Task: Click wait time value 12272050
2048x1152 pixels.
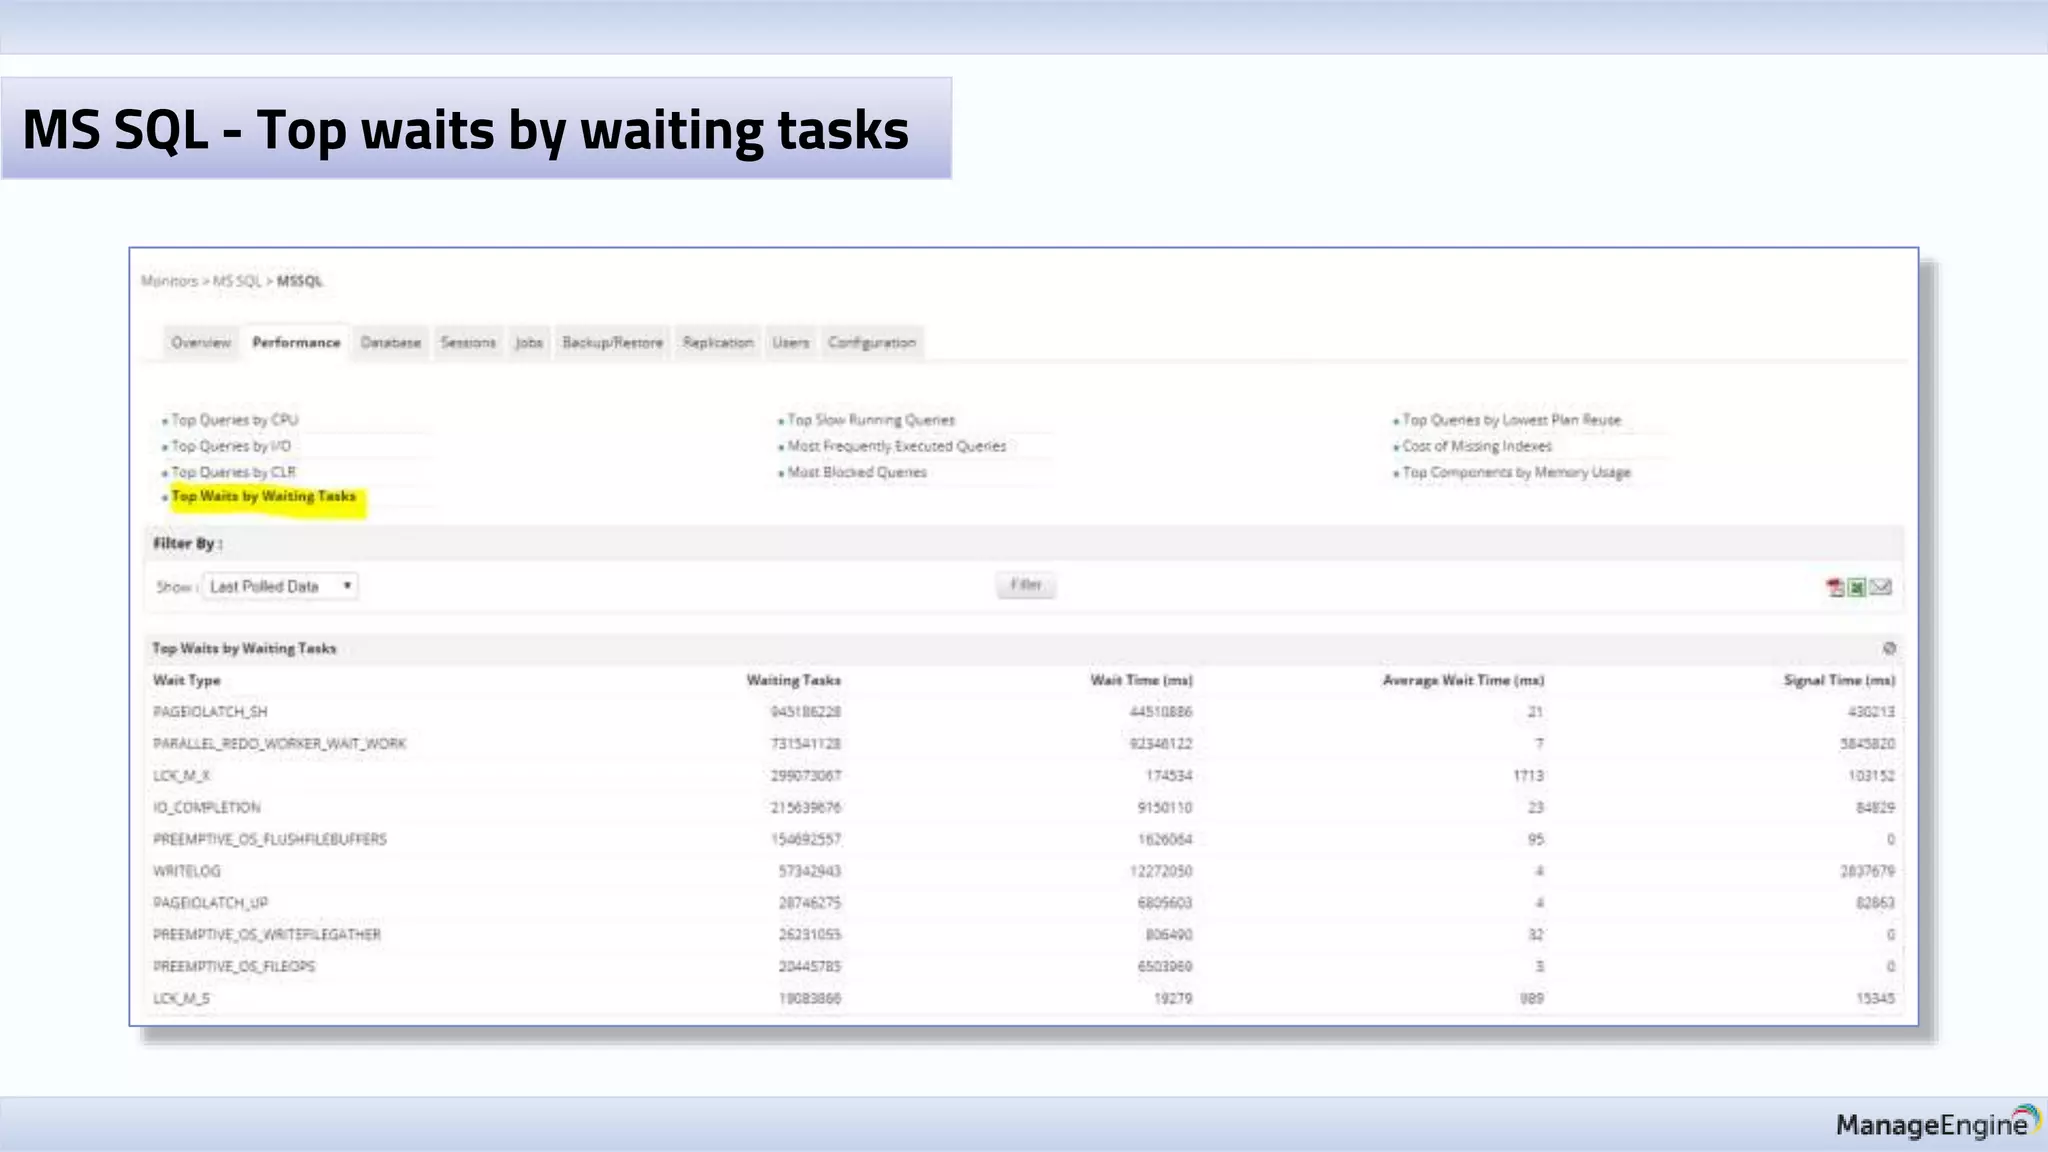Action: 1161,871
